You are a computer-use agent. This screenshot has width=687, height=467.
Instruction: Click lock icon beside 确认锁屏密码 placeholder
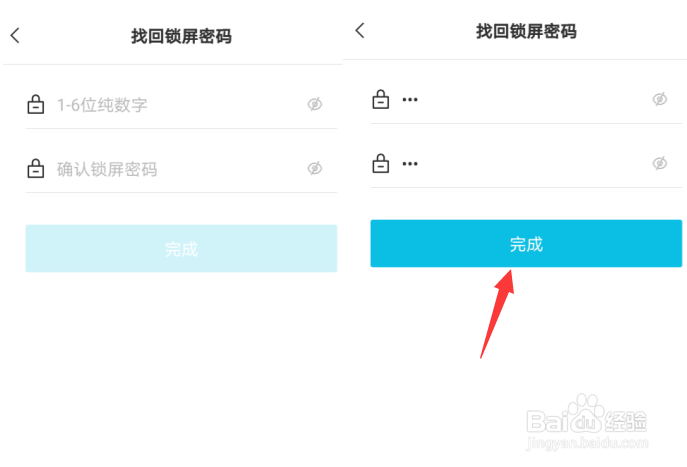pyautogui.click(x=35, y=168)
